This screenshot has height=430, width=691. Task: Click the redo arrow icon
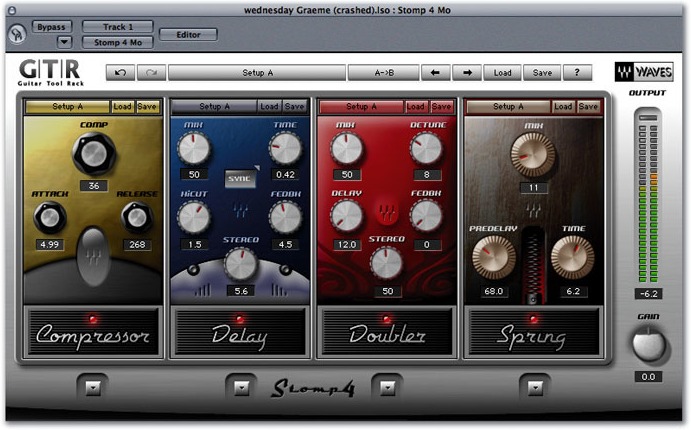[151, 73]
